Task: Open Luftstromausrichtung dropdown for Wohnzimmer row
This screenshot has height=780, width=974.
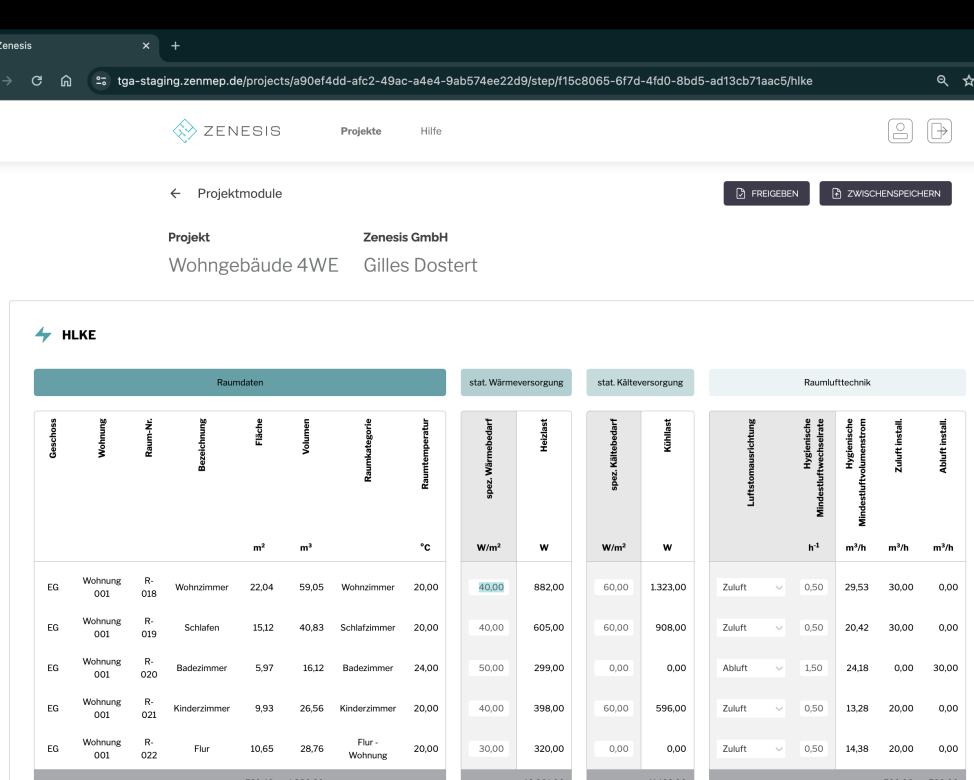Action: point(752,588)
